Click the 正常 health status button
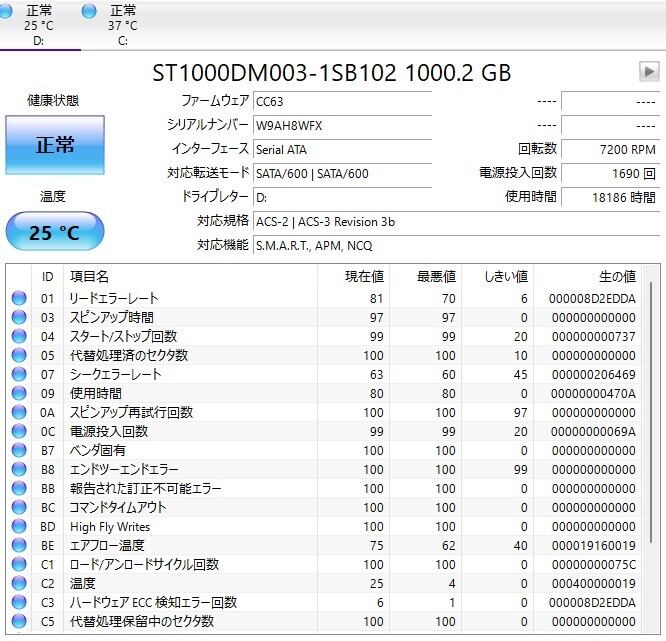The width and height of the screenshot is (666, 641). click(54, 145)
